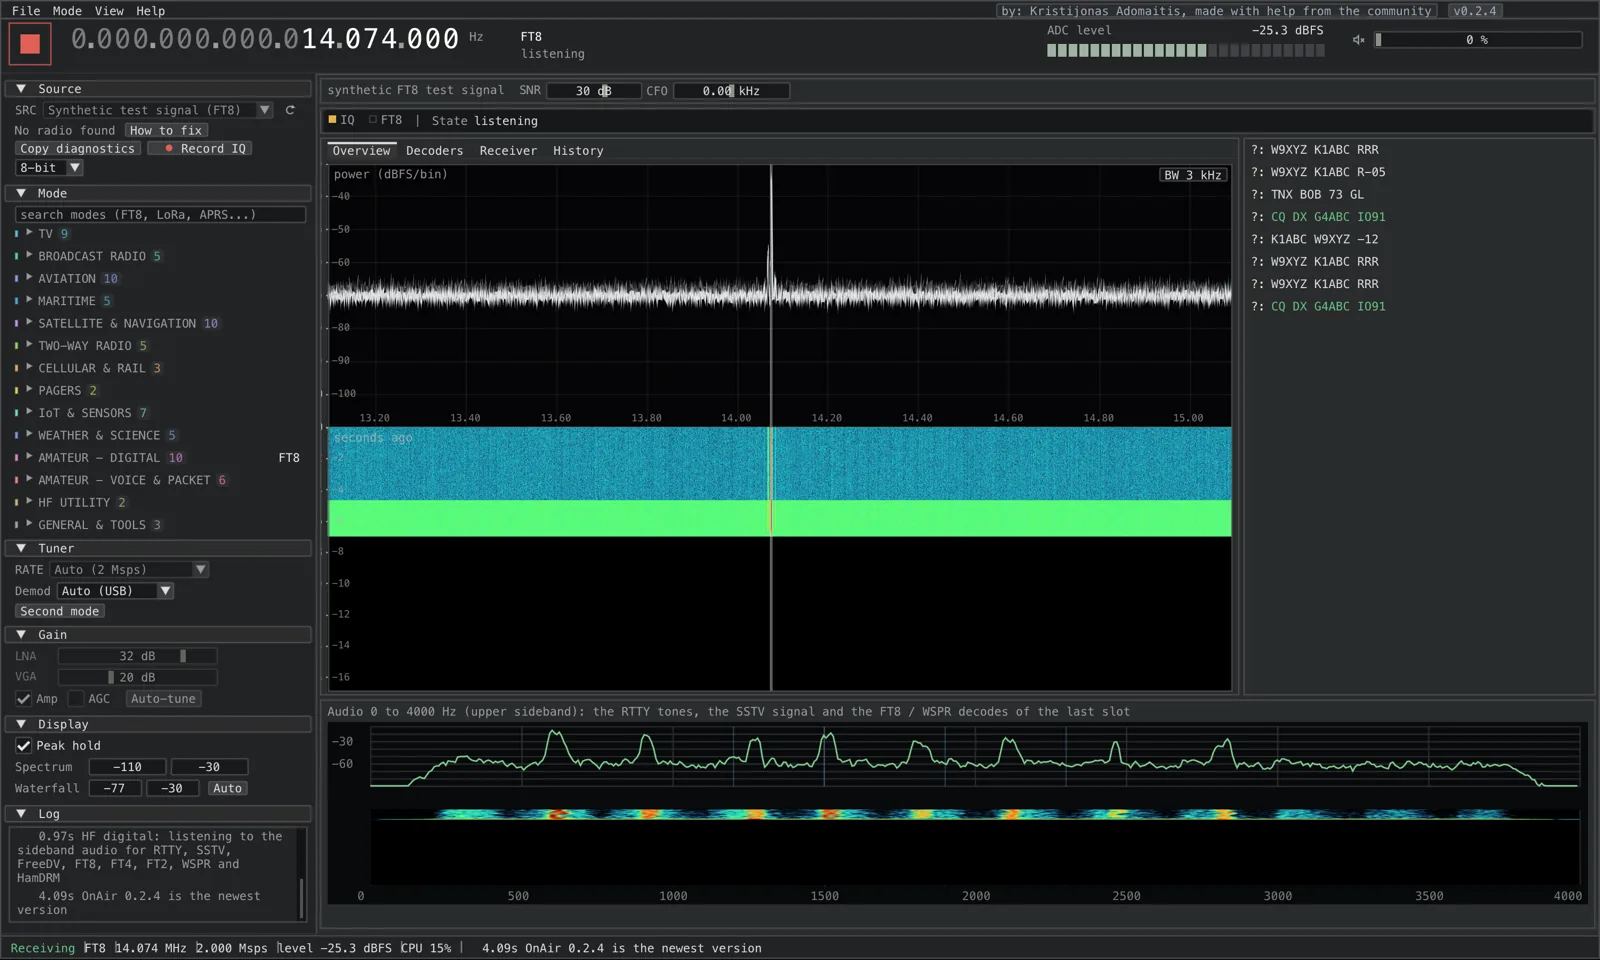Screen dimensions: 1600x960
Task: Click the BW 3 kHz bandwidth button
Action: click(x=1191, y=175)
